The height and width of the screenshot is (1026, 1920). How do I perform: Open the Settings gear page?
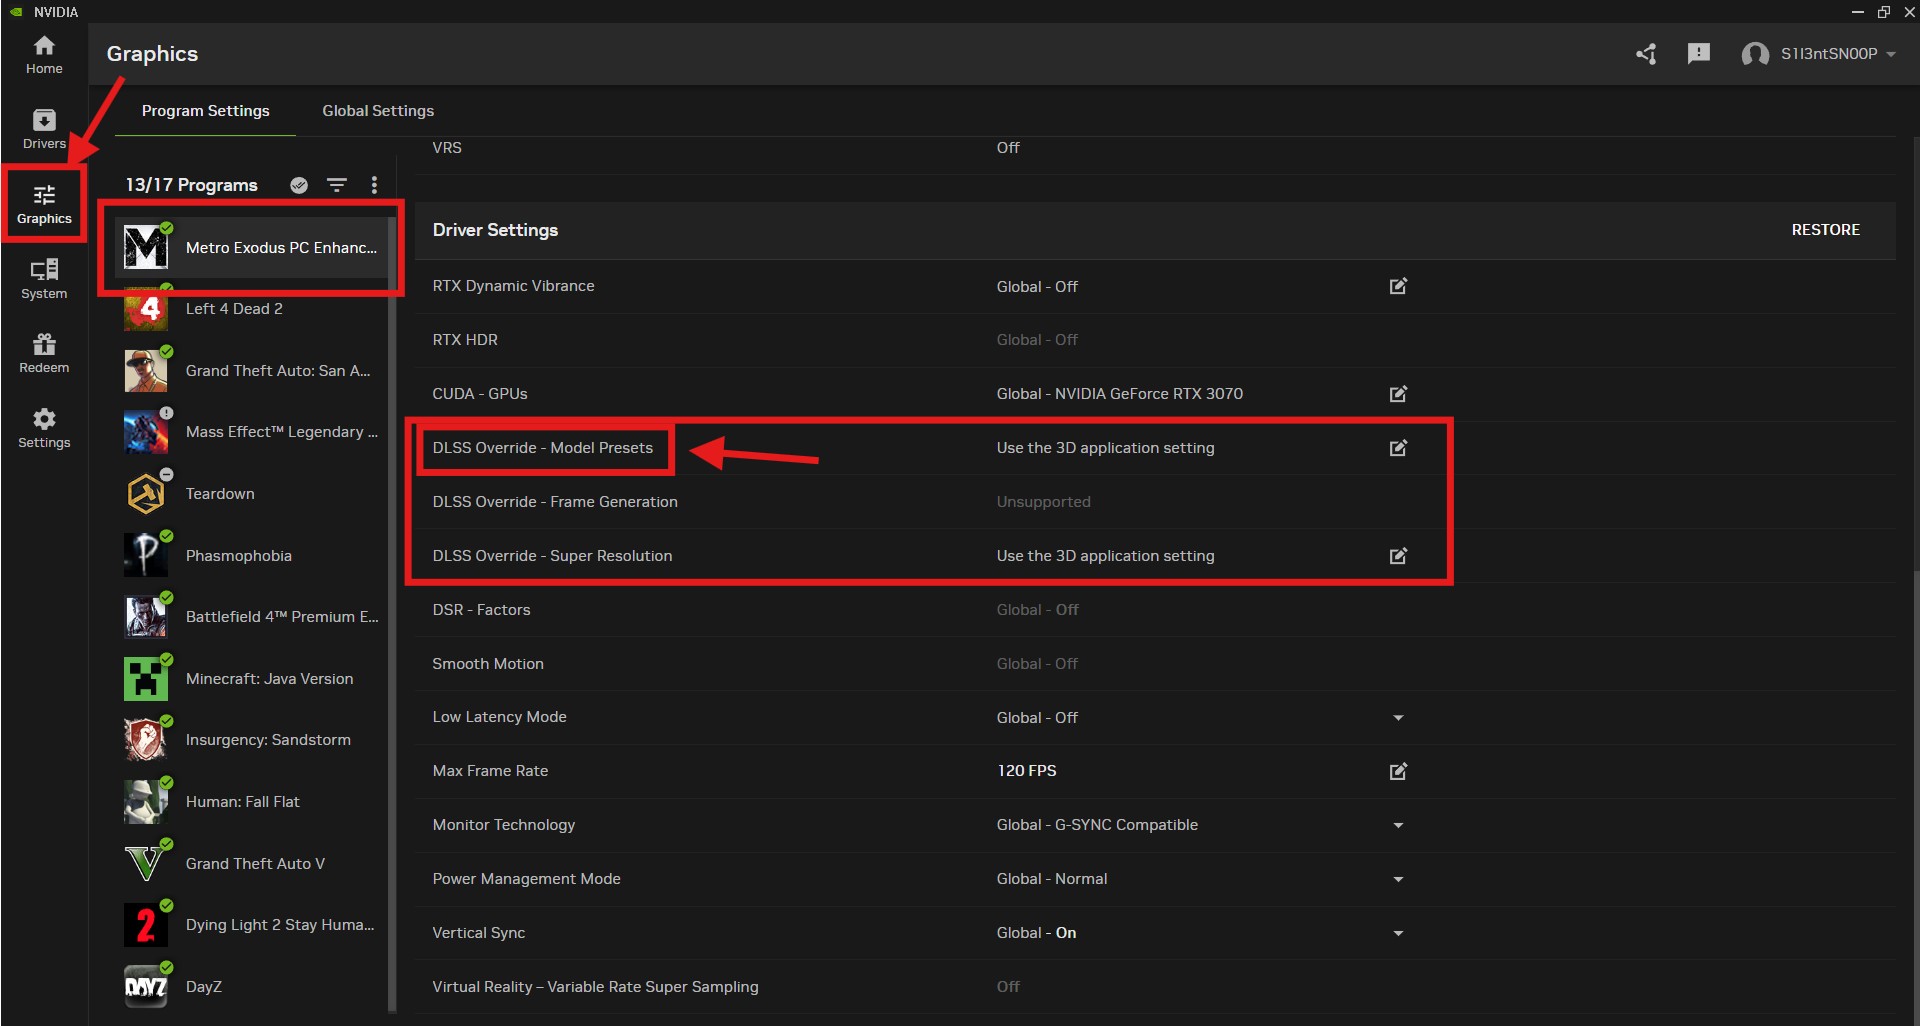coord(44,428)
